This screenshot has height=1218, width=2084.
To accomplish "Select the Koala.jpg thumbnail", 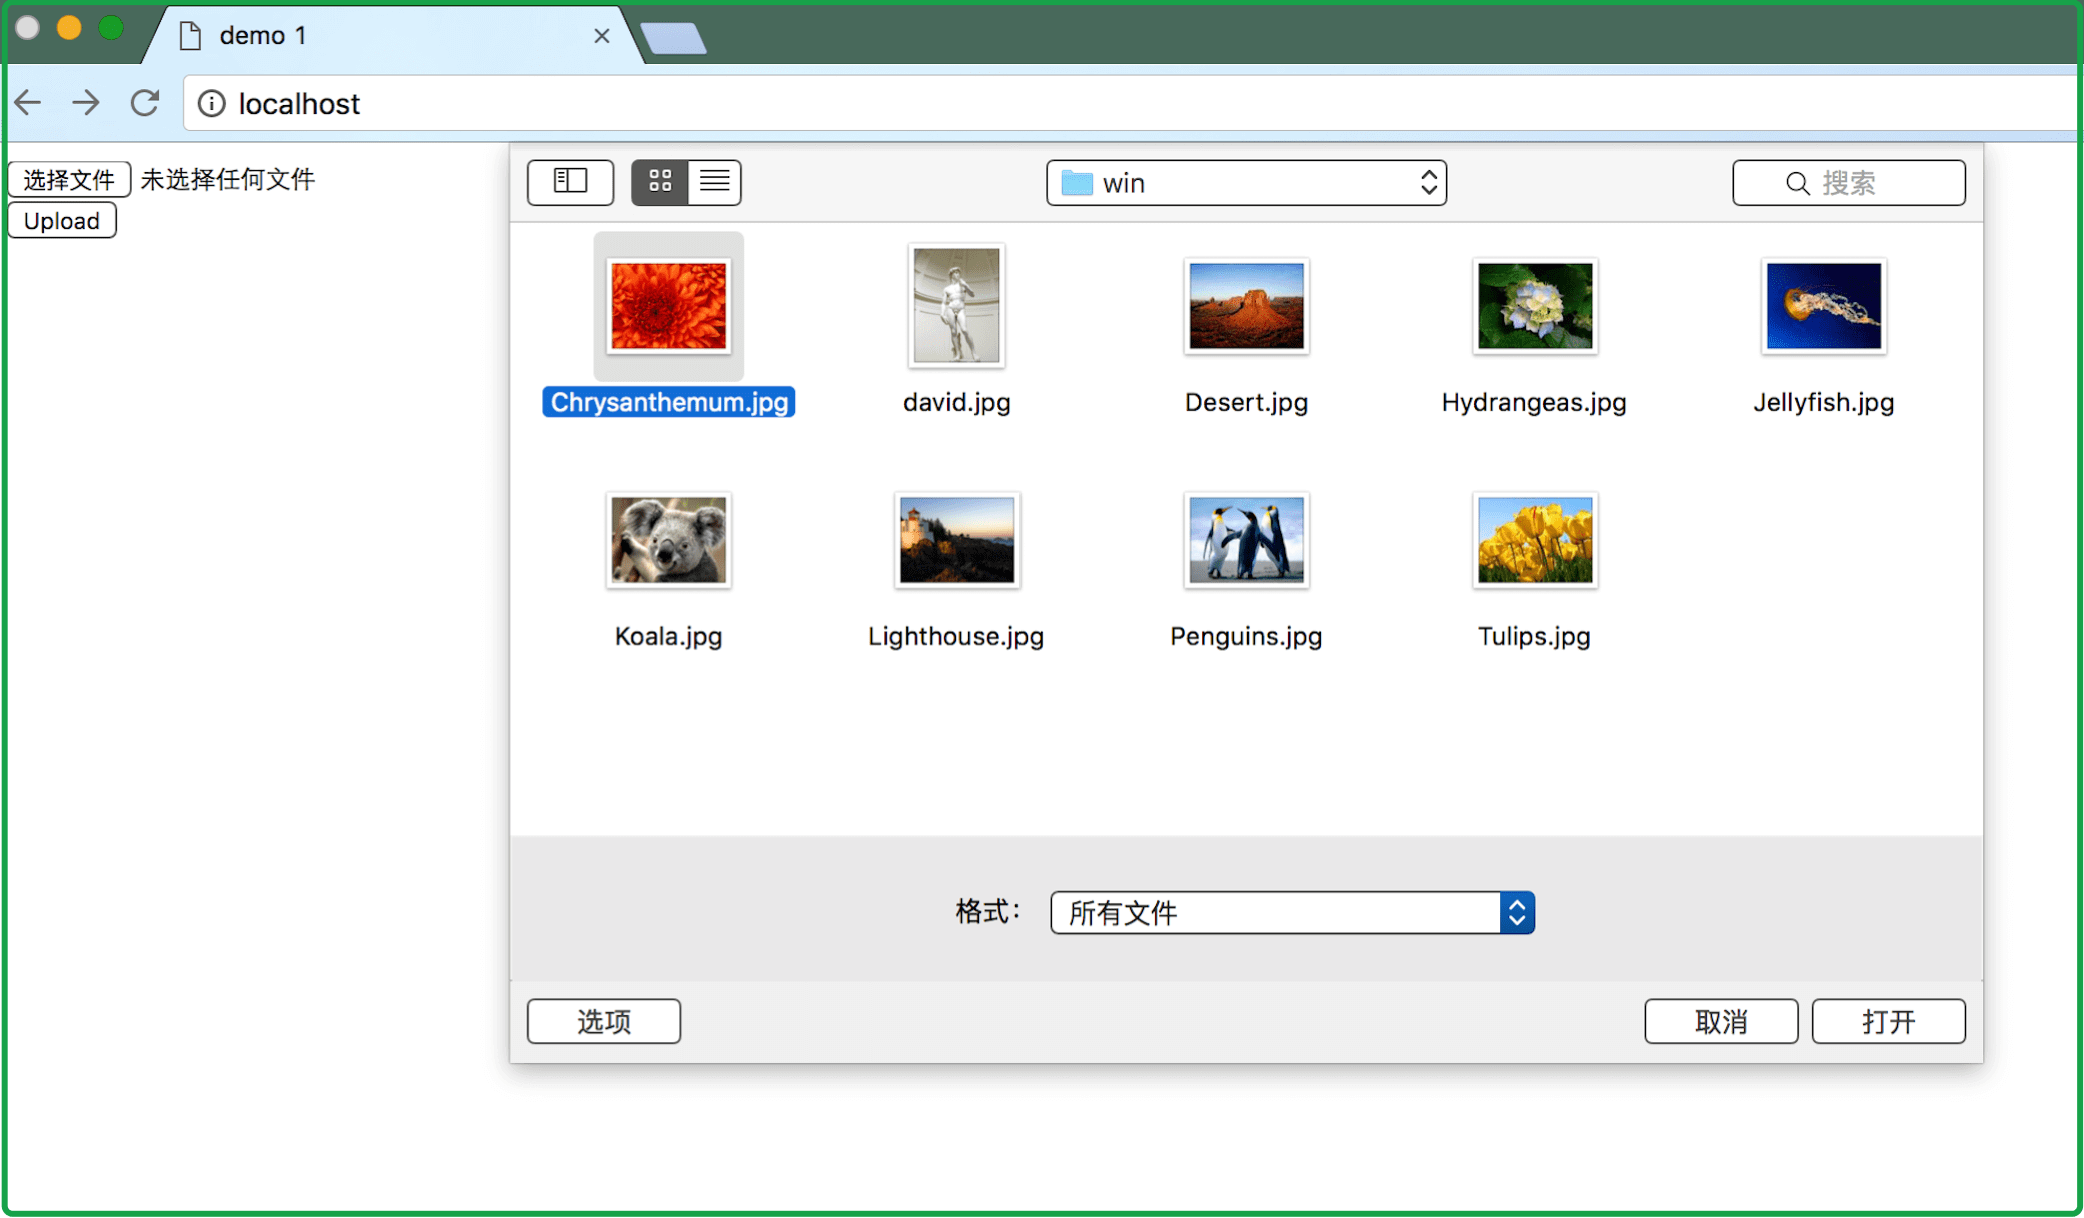I will pos(668,541).
